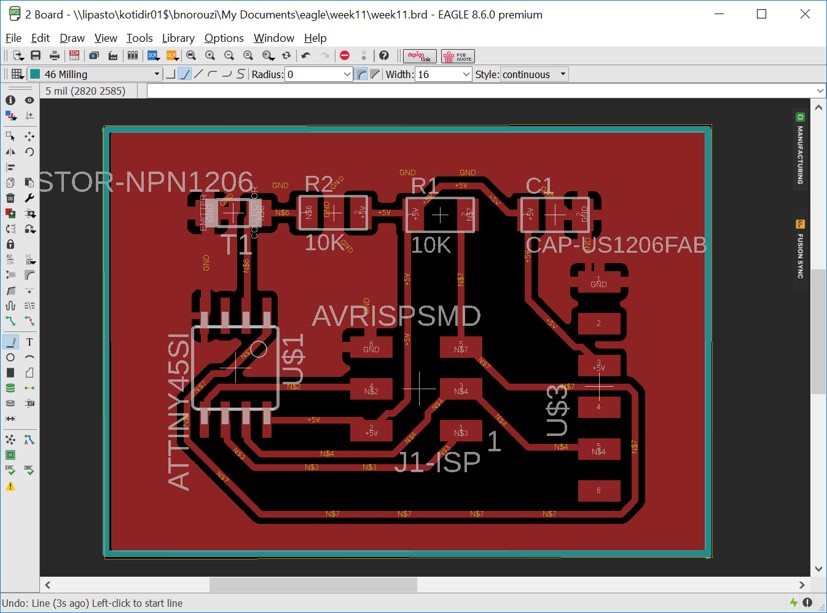Open the Tools menu
This screenshot has width=827, height=613.
coord(139,38)
